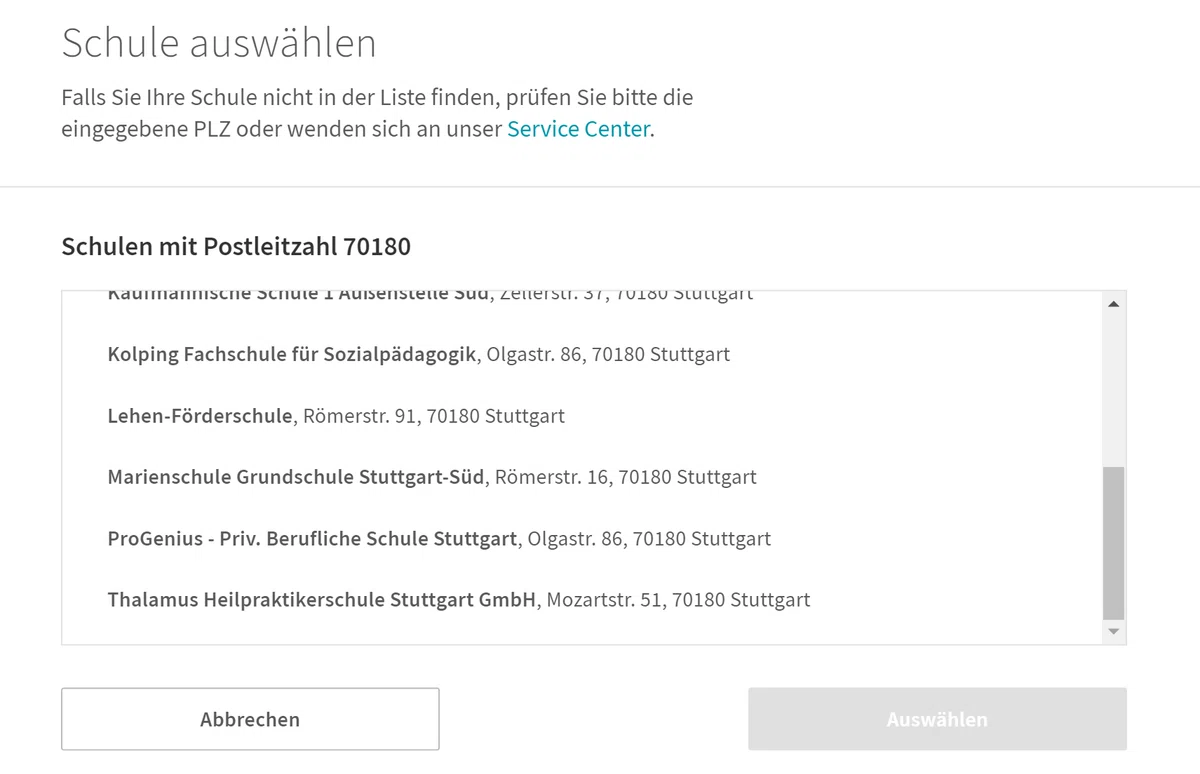
Task: Click the scrollbar up arrow
Action: tap(1113, 304)
